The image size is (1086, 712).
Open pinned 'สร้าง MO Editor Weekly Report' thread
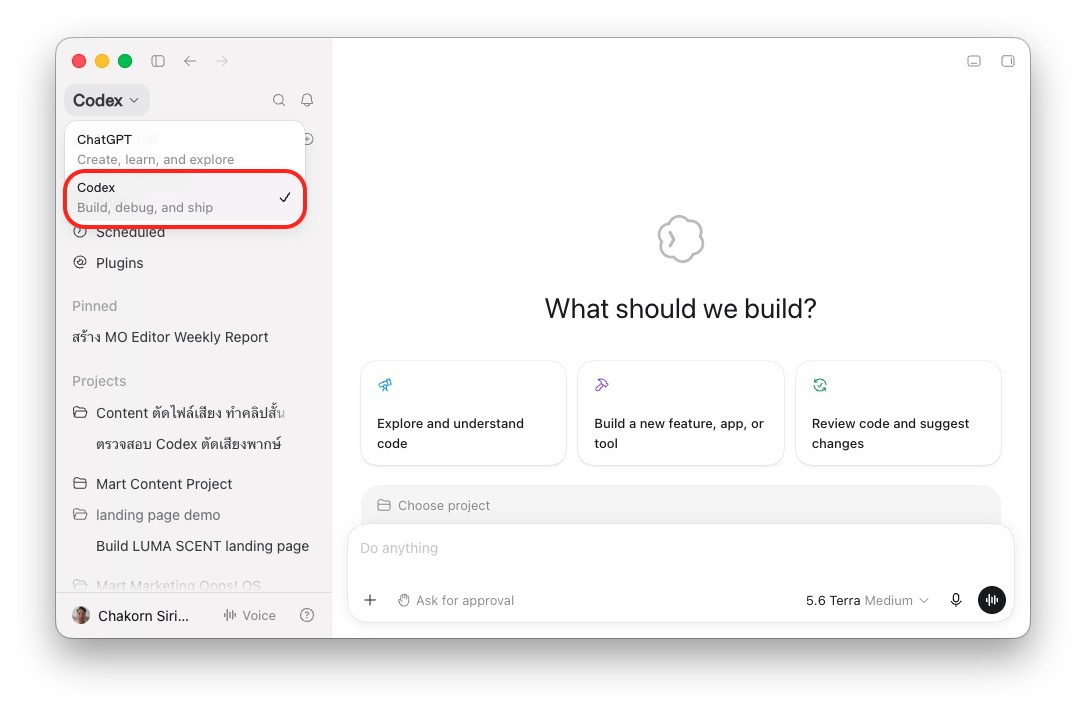tap(170, 337)
